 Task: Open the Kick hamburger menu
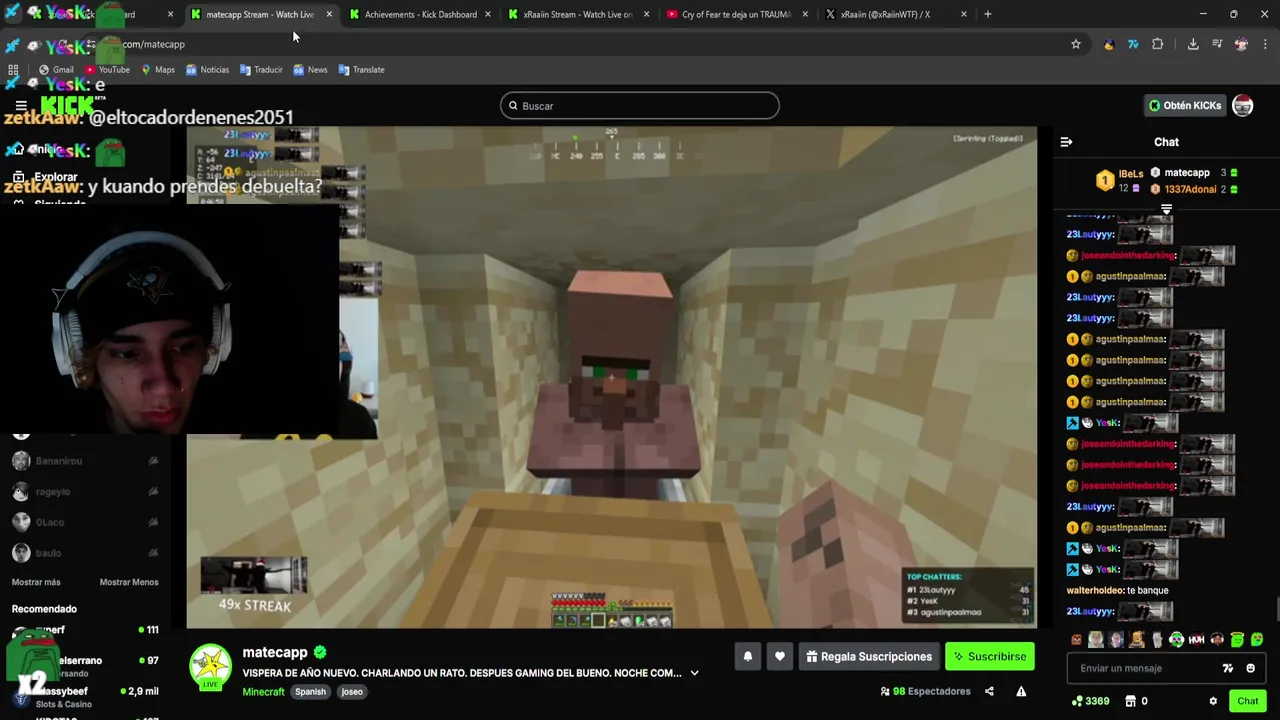click(20, 106)
